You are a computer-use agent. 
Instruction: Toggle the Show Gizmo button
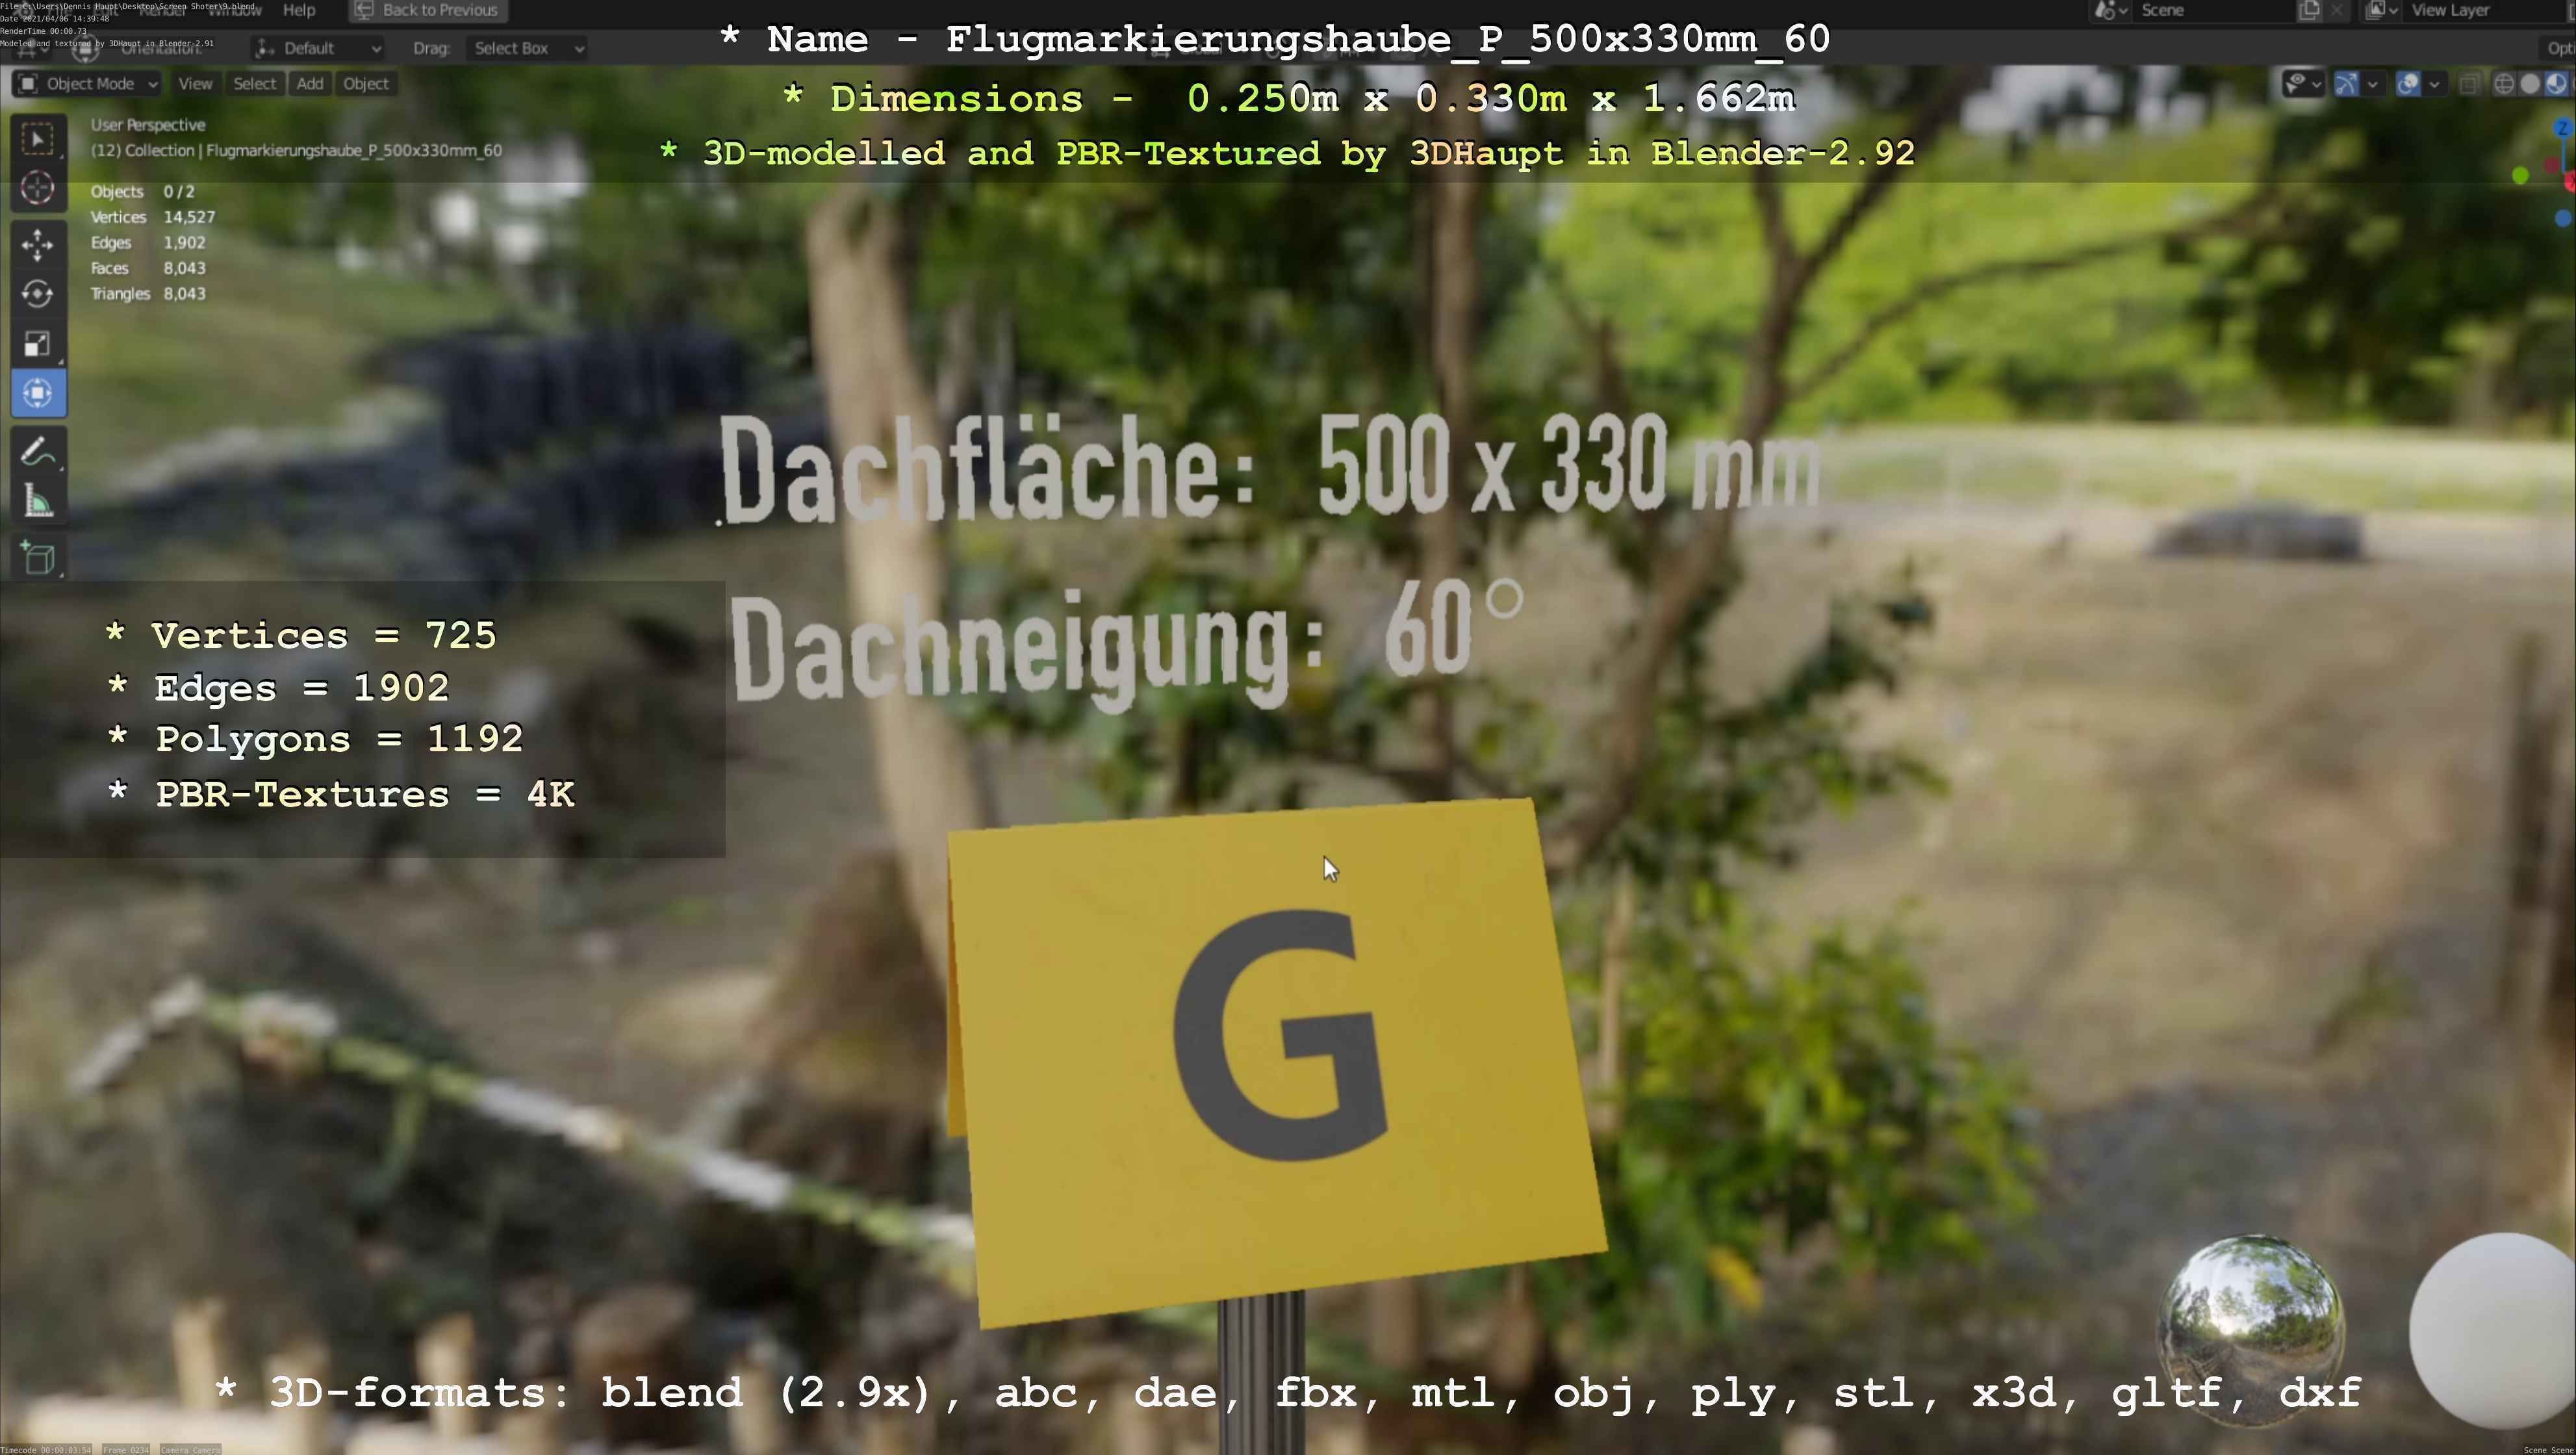tap(2346, 84)
